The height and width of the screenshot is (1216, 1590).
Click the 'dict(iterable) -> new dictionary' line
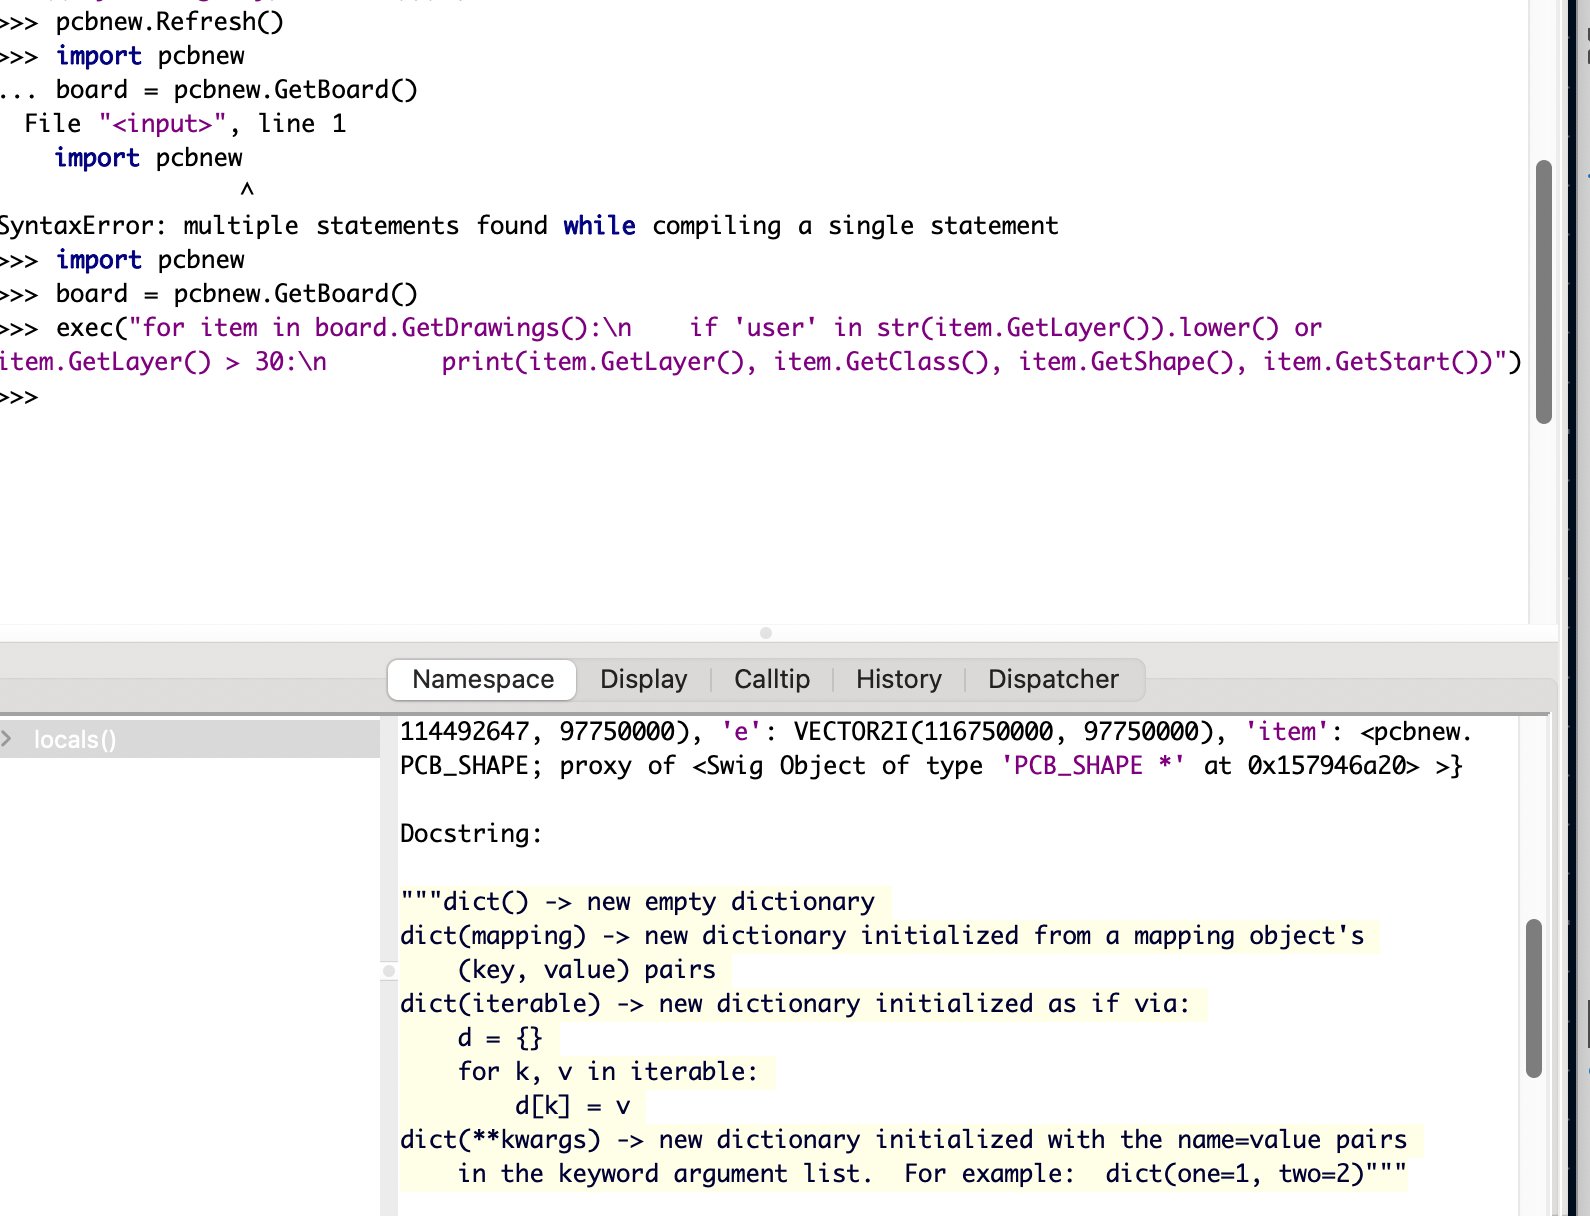795,1004
